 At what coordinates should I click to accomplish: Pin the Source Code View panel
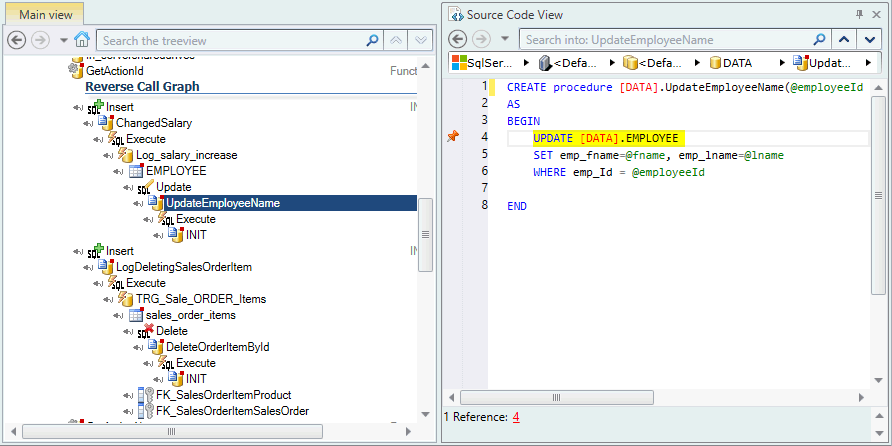tap(860, 14)
